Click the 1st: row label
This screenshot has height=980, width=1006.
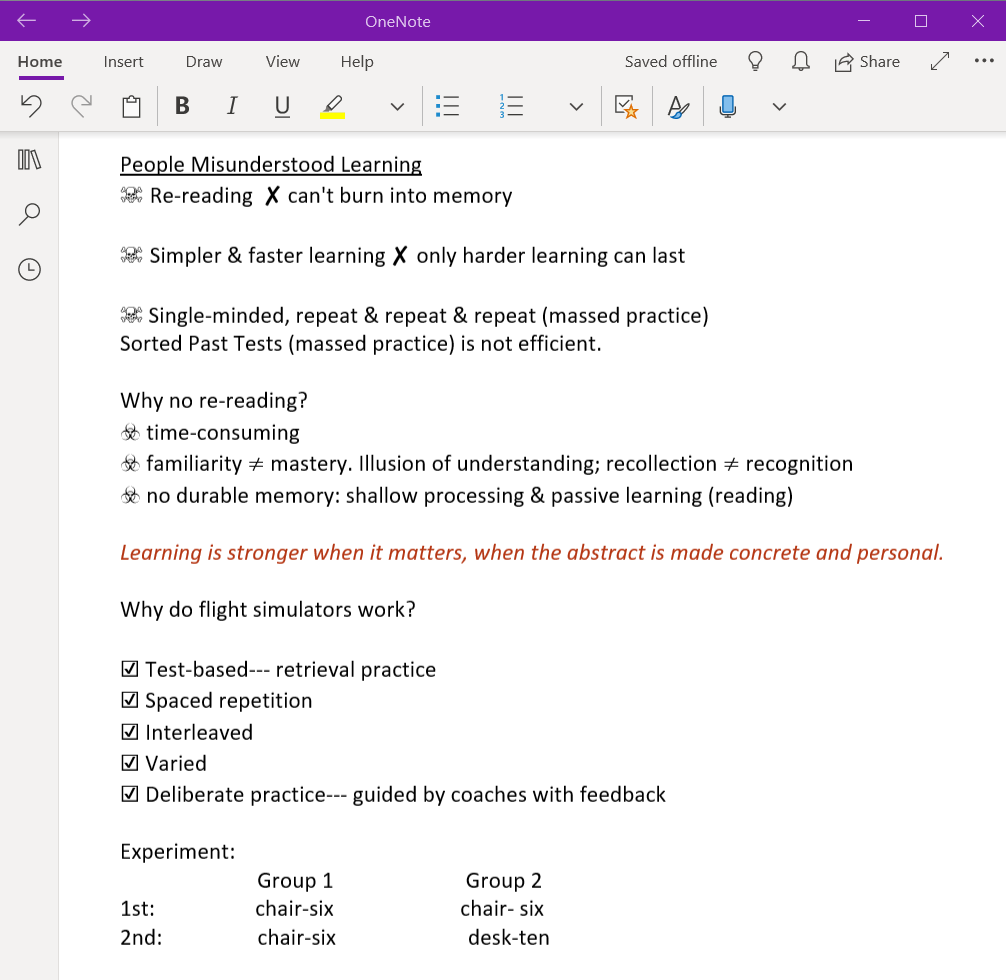point(137,909)
